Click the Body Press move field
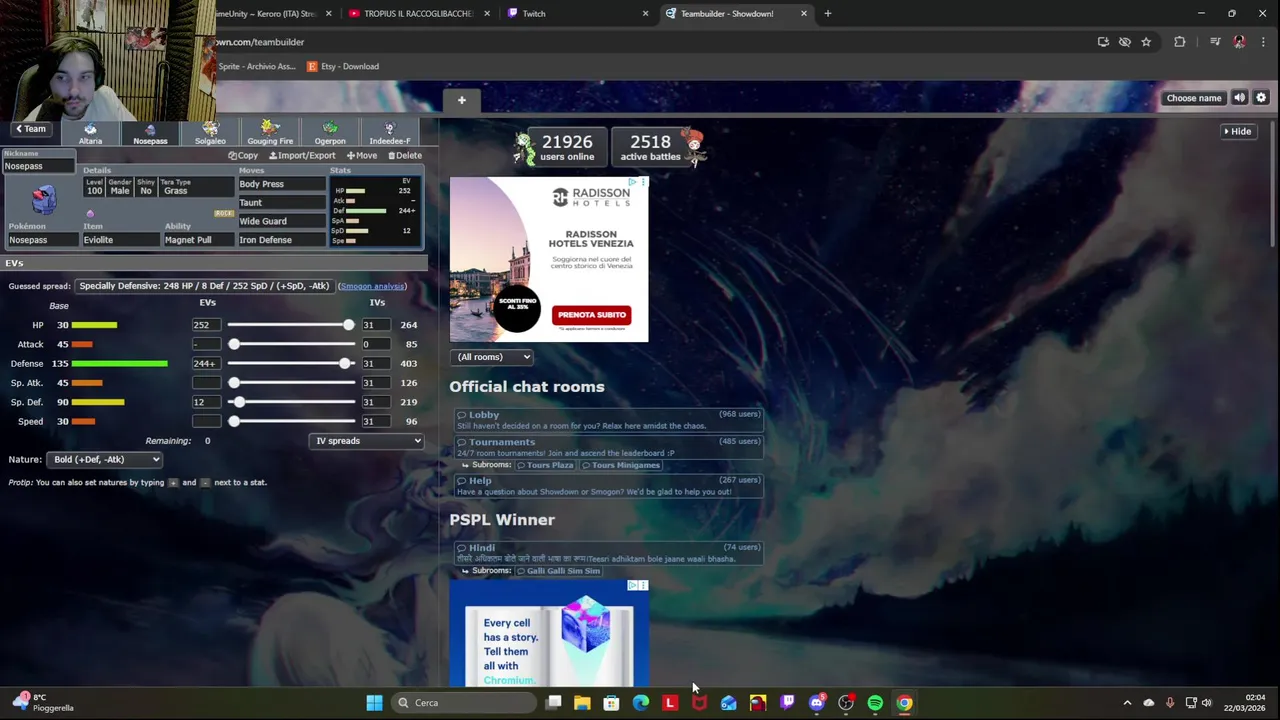 click(x=281, y=184)
